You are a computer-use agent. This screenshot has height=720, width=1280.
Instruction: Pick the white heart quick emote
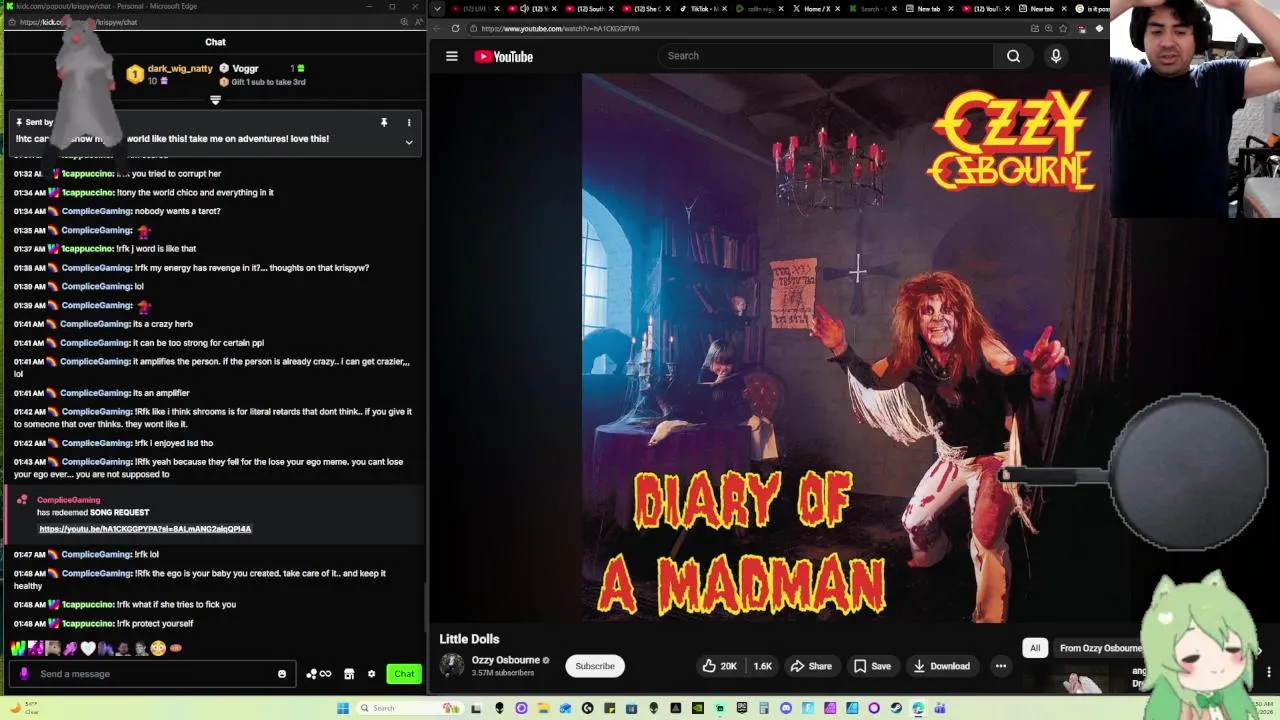[88, 648]
